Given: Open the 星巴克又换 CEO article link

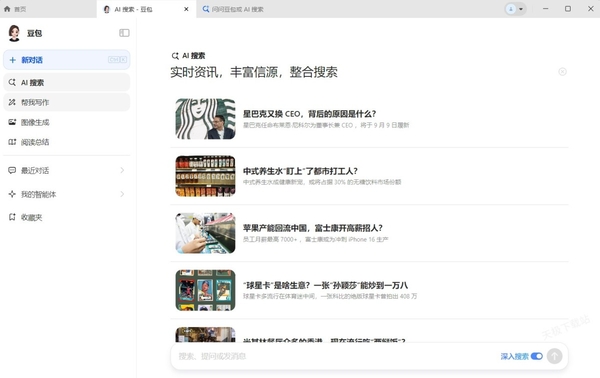Looking at the screenshot, I should 309,114.
